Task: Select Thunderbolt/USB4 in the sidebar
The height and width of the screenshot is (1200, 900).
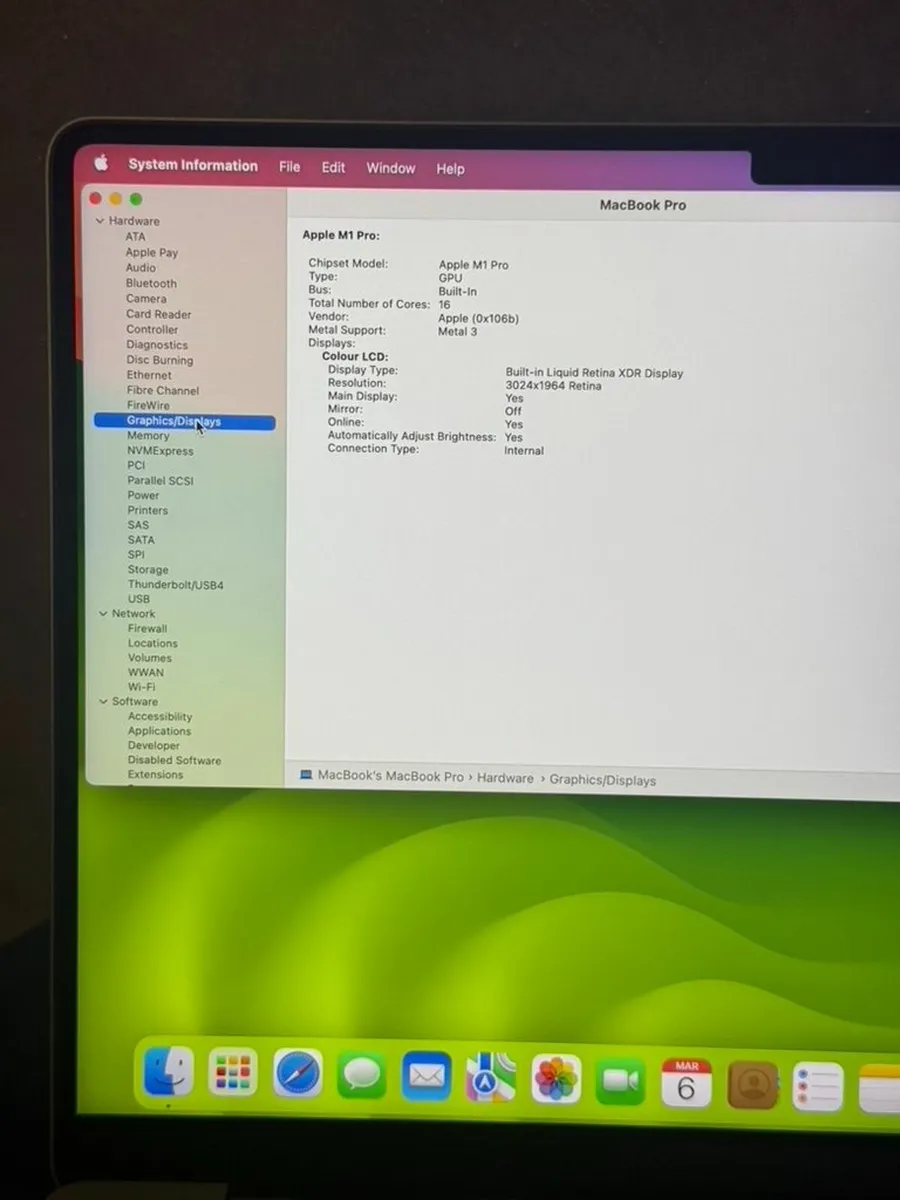Action: (175, 585)
